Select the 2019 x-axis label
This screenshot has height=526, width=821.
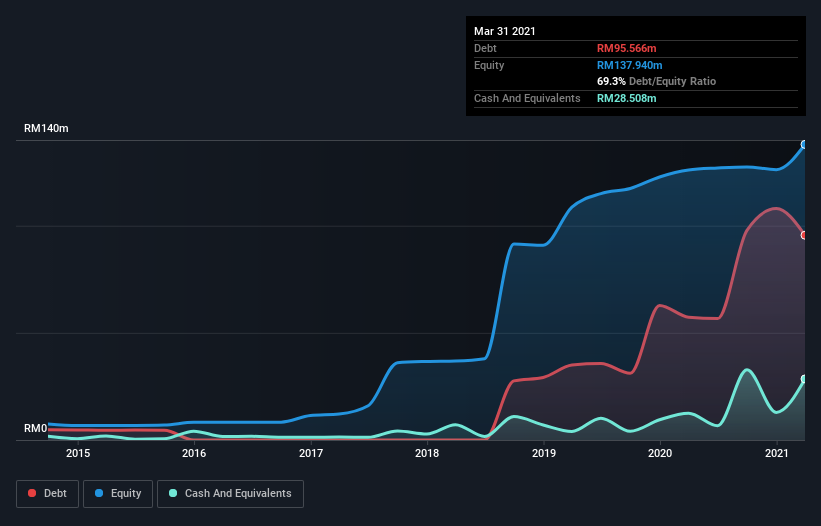point(544,453)
